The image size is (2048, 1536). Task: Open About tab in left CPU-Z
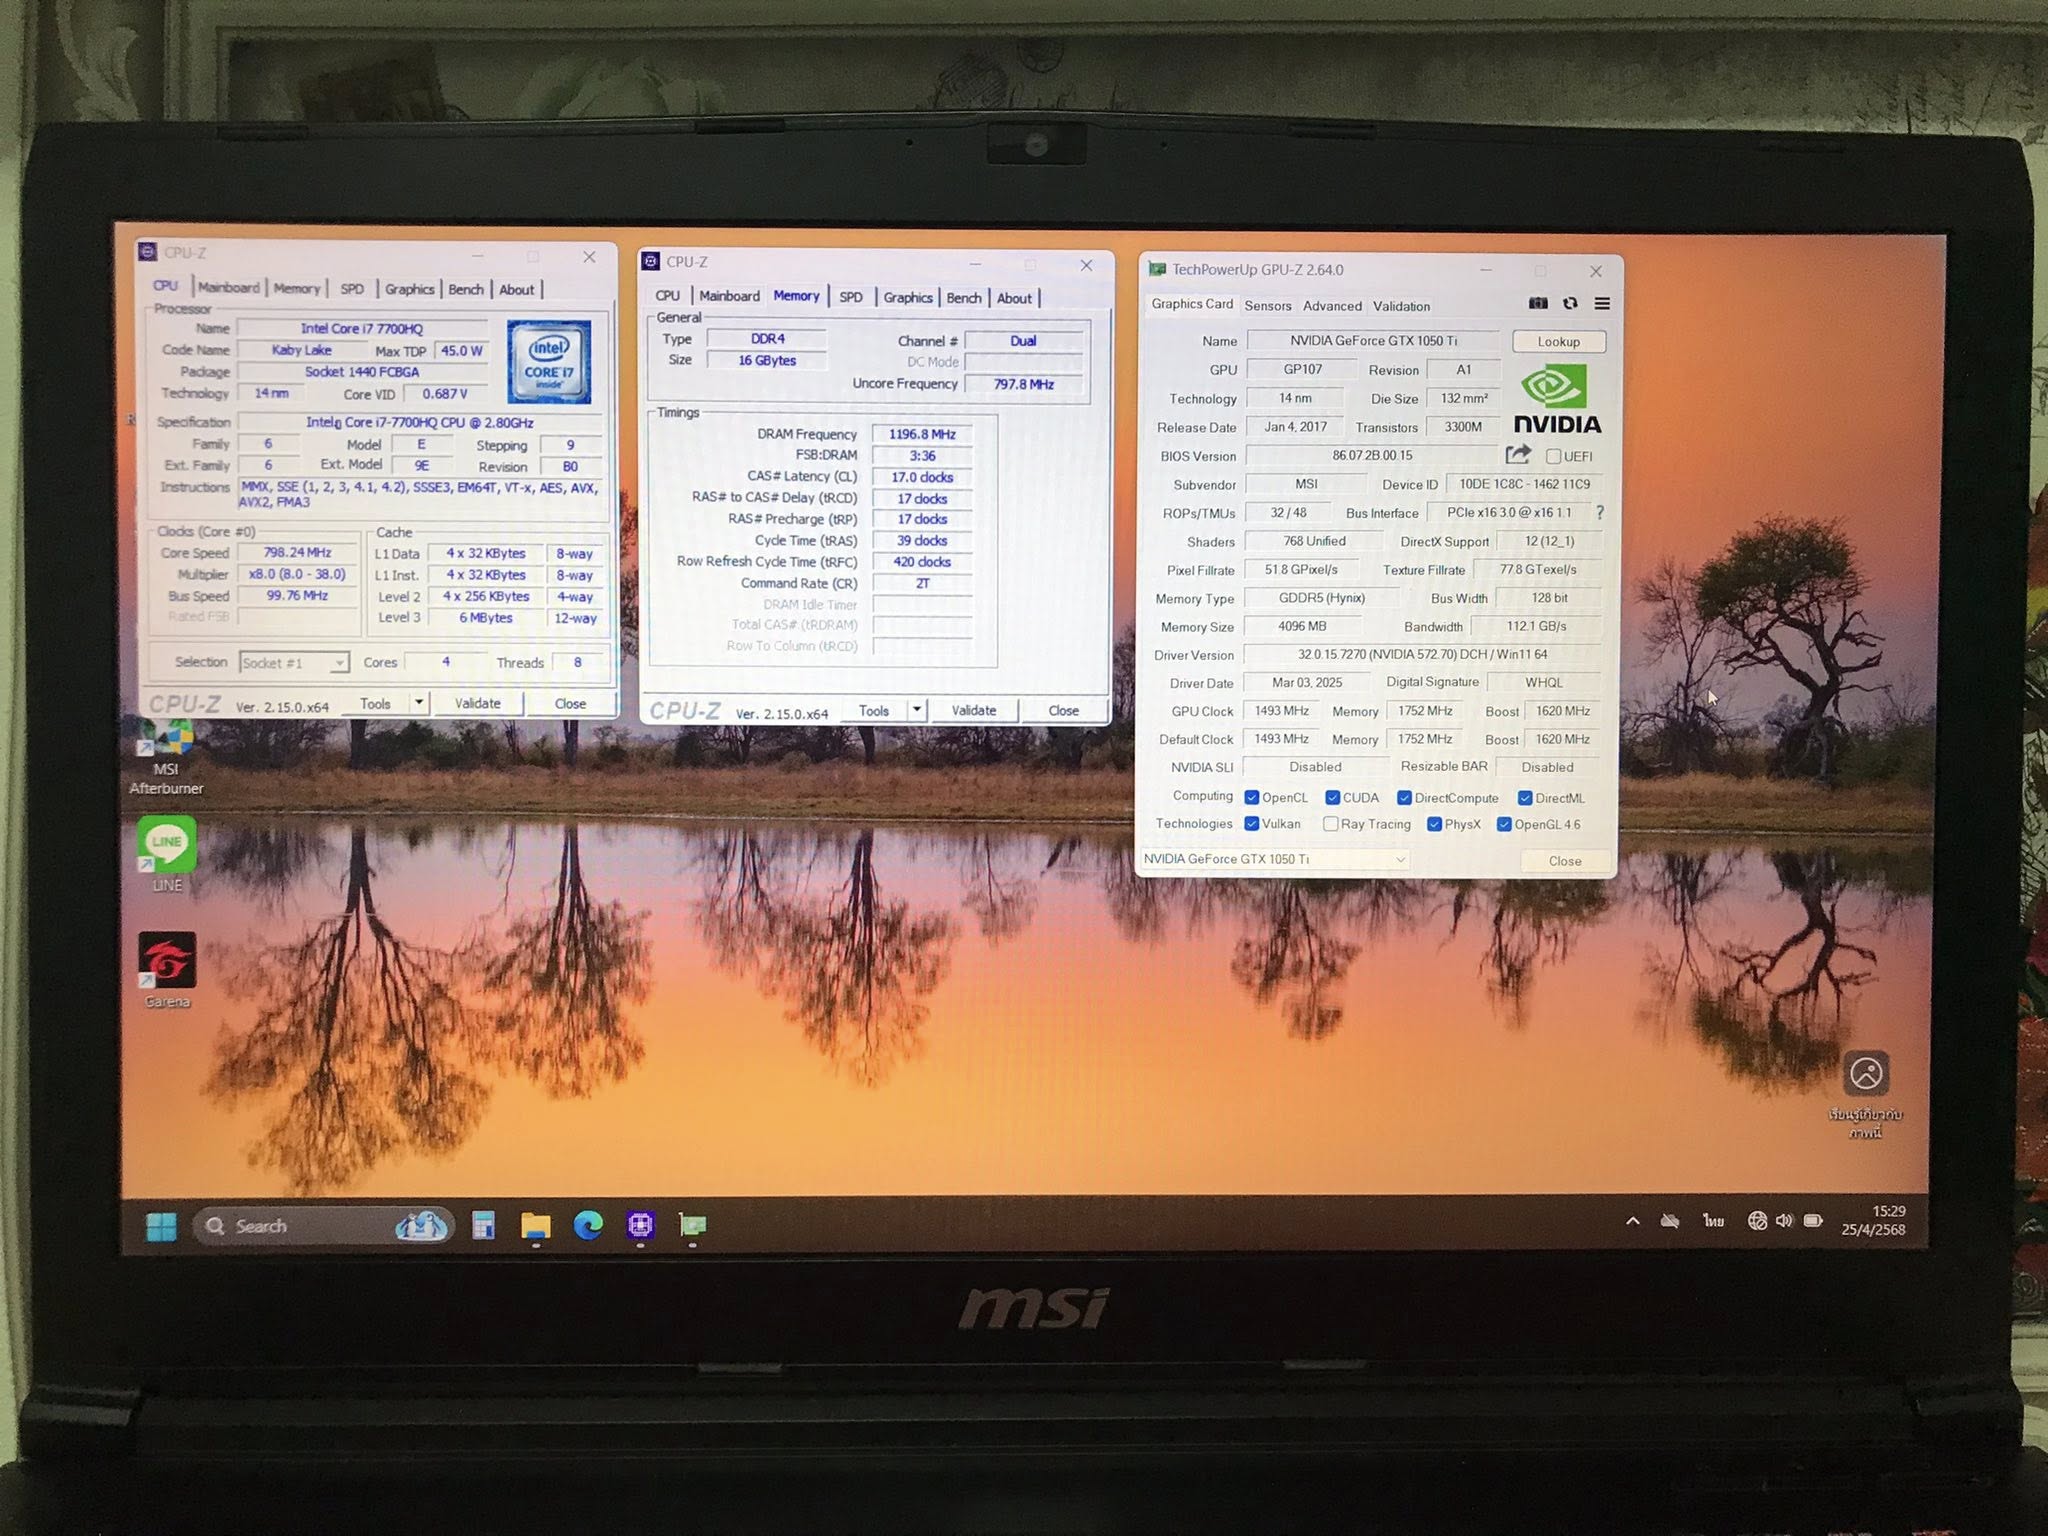(x=517, y=290)
